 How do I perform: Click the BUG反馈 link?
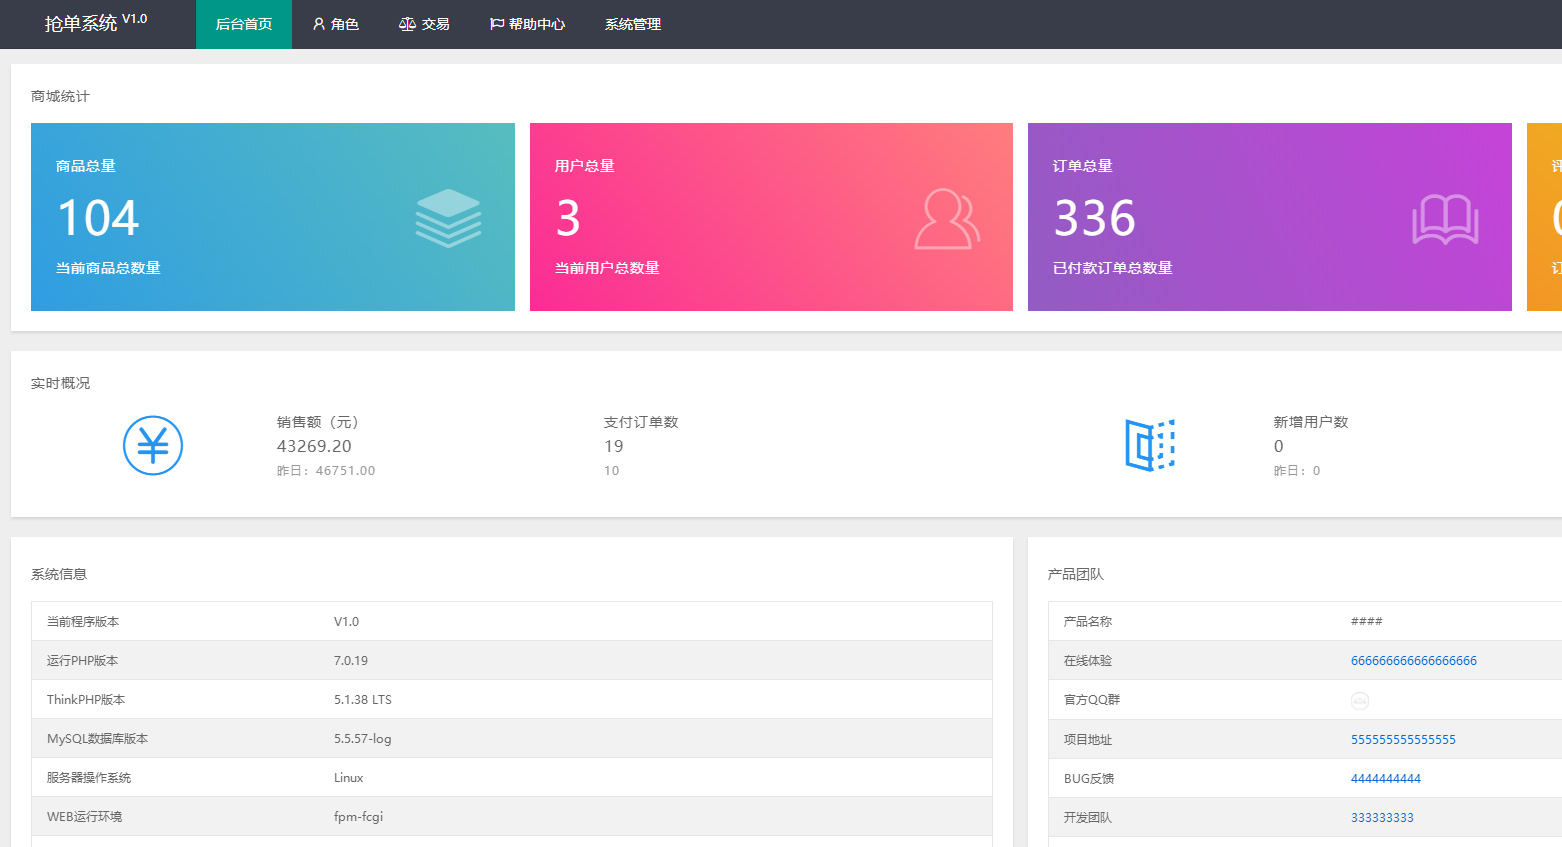(x=1387, y=778)
